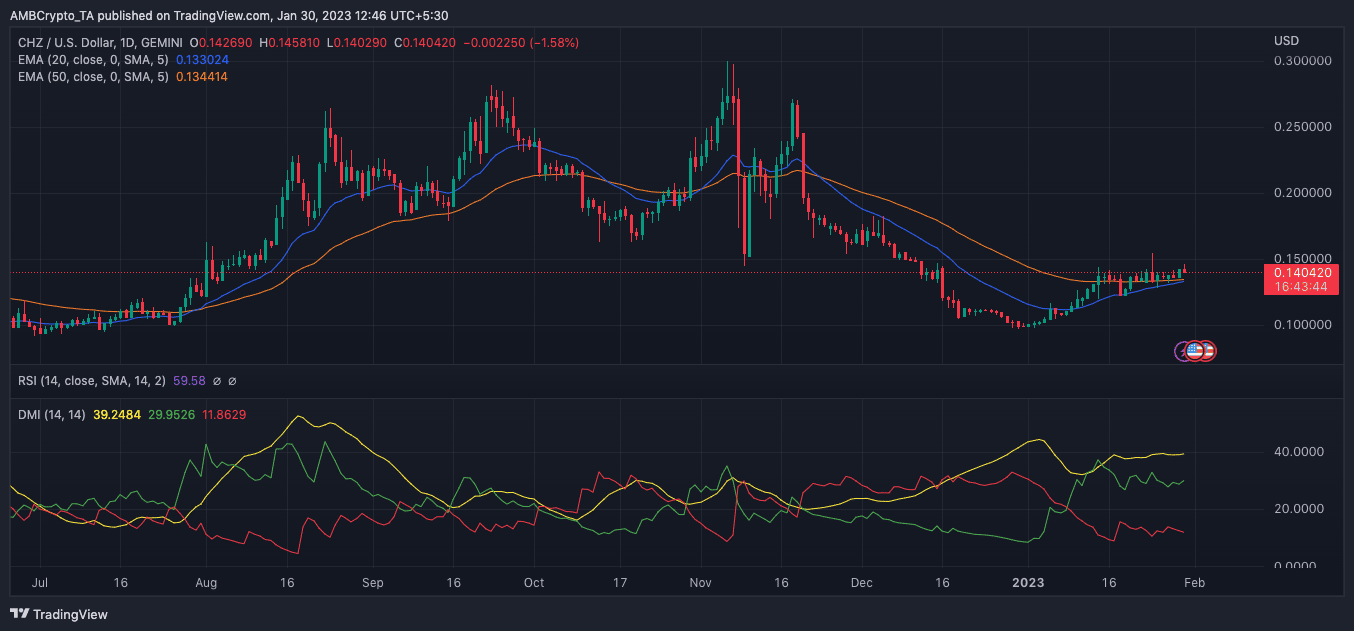Viewport: 1354px width, 631px height.
Task: Click the EMA 20 value 0.133024
Action: [x=203, y=59]
